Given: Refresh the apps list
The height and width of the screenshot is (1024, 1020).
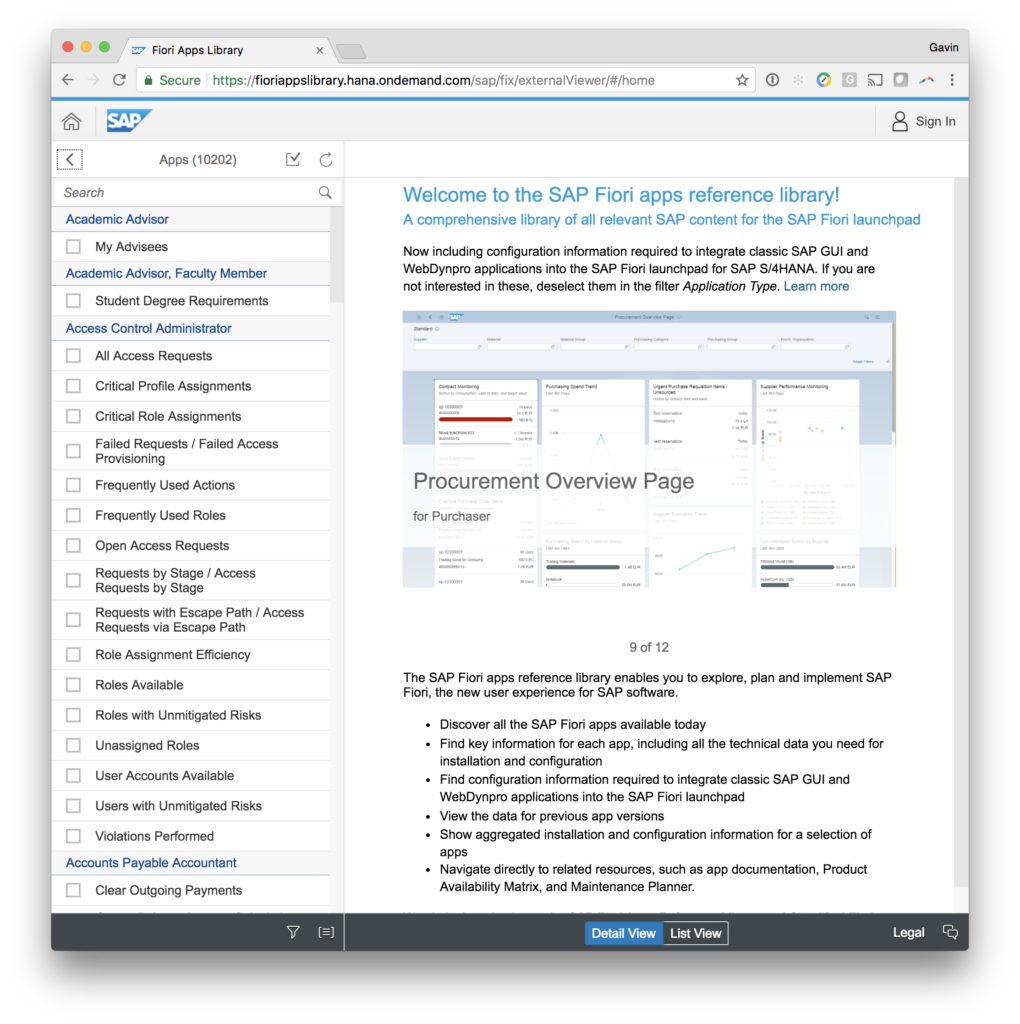Looking at the screenshot, I should pyautogui.click(x=326, y=159).
